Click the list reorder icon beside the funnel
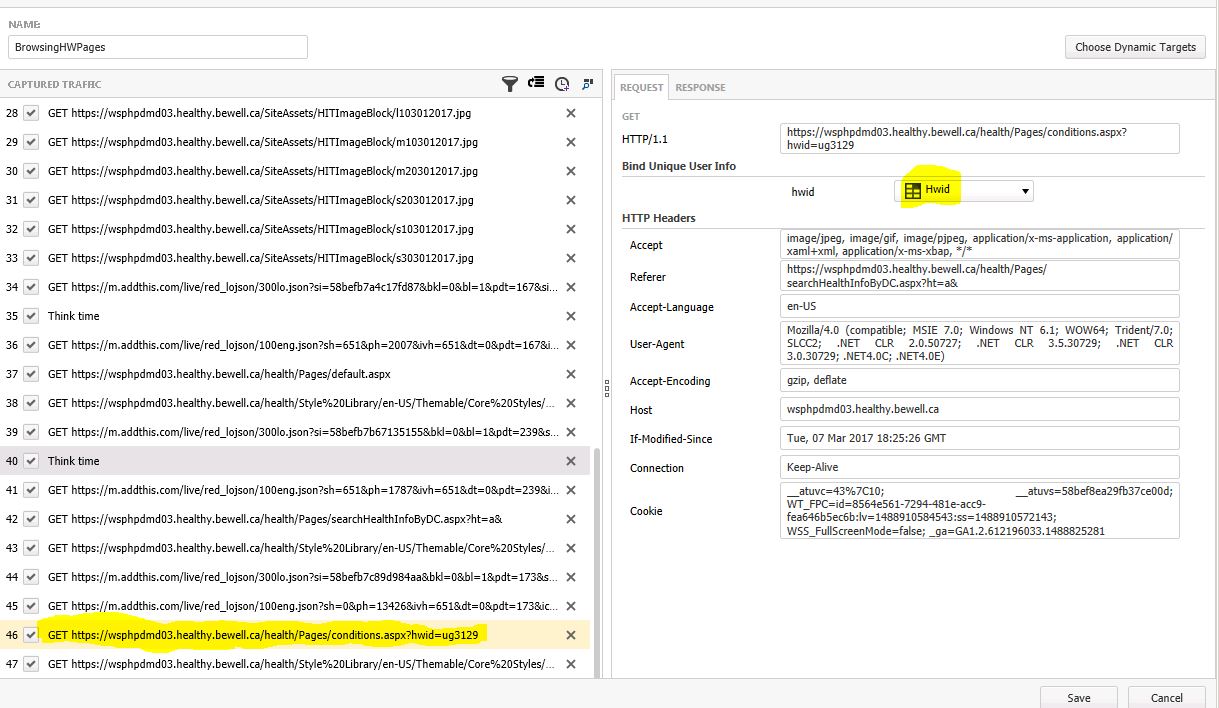Screen dimensions: 1219x708 tap(537, 84)
